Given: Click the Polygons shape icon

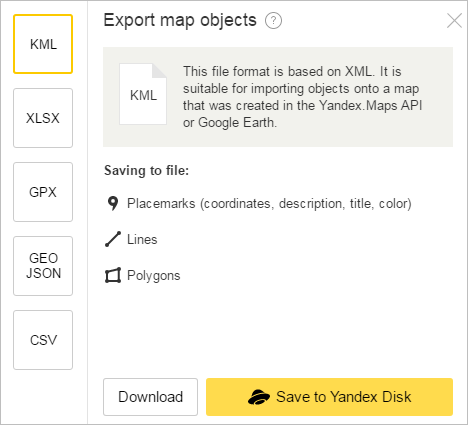Looking at the screenshot, I should [113, 275].
